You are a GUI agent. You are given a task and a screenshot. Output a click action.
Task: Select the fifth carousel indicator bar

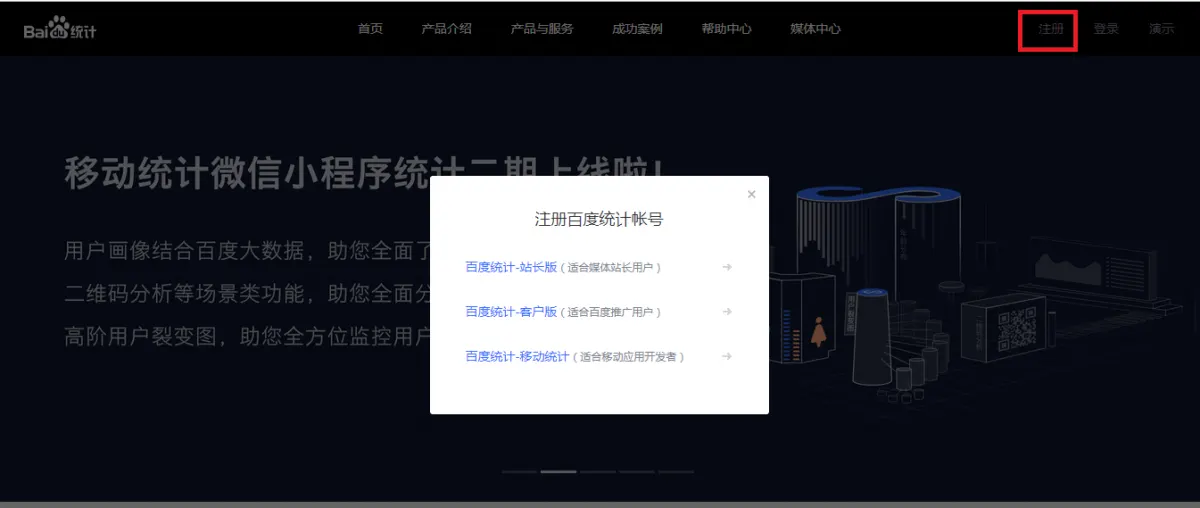click(x=676, y=471)
